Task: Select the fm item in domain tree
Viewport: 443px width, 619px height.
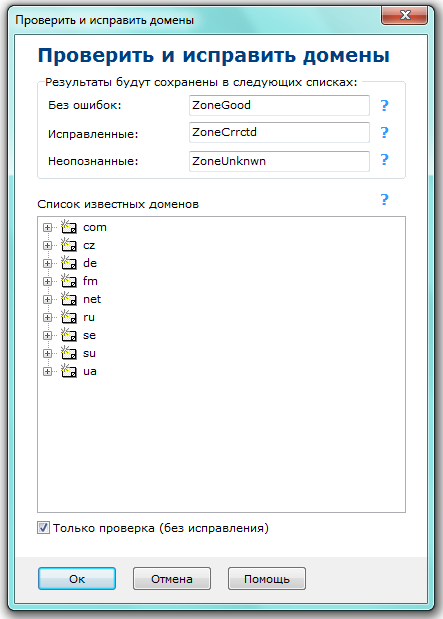Action: coord(90,281)
